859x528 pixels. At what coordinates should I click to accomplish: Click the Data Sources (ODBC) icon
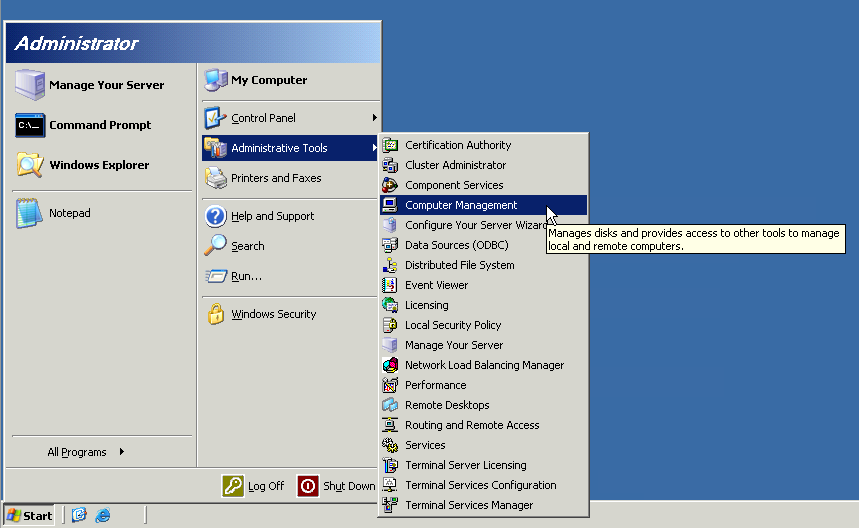click(x=390, y=245)
